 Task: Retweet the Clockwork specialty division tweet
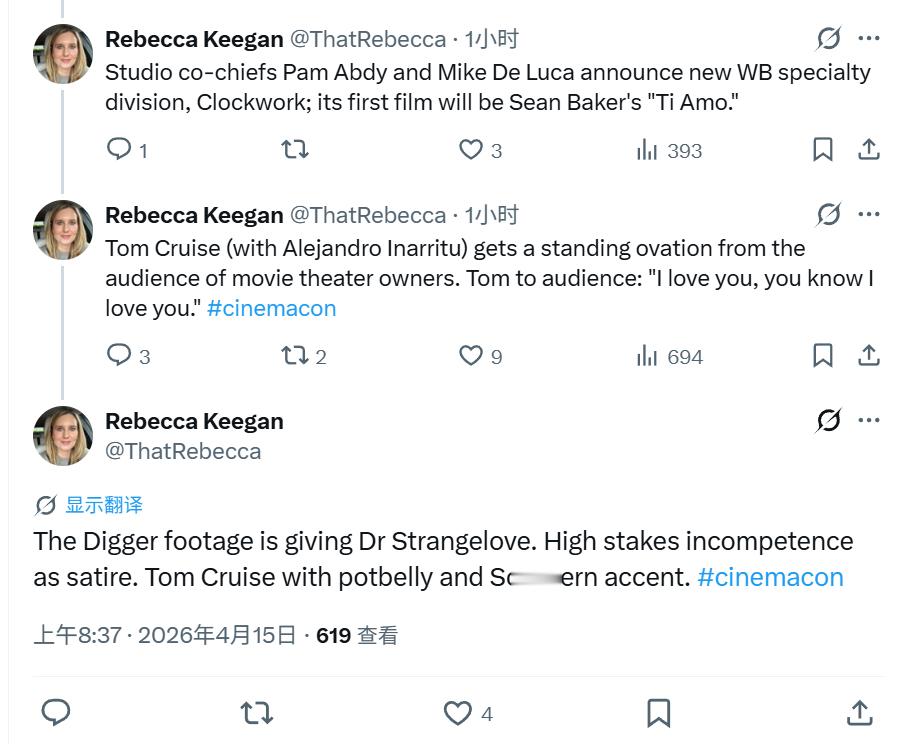295,150
